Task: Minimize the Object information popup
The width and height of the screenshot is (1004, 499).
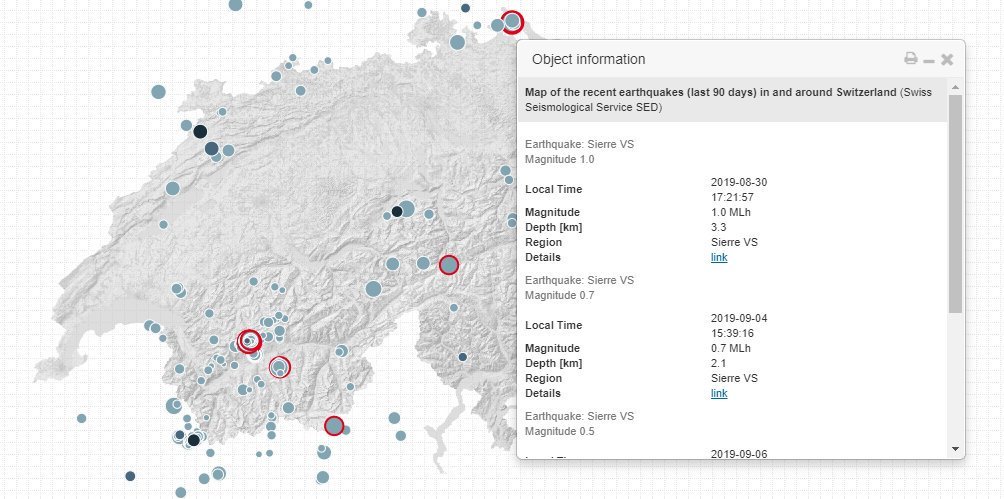Action: tap(929, 60)
